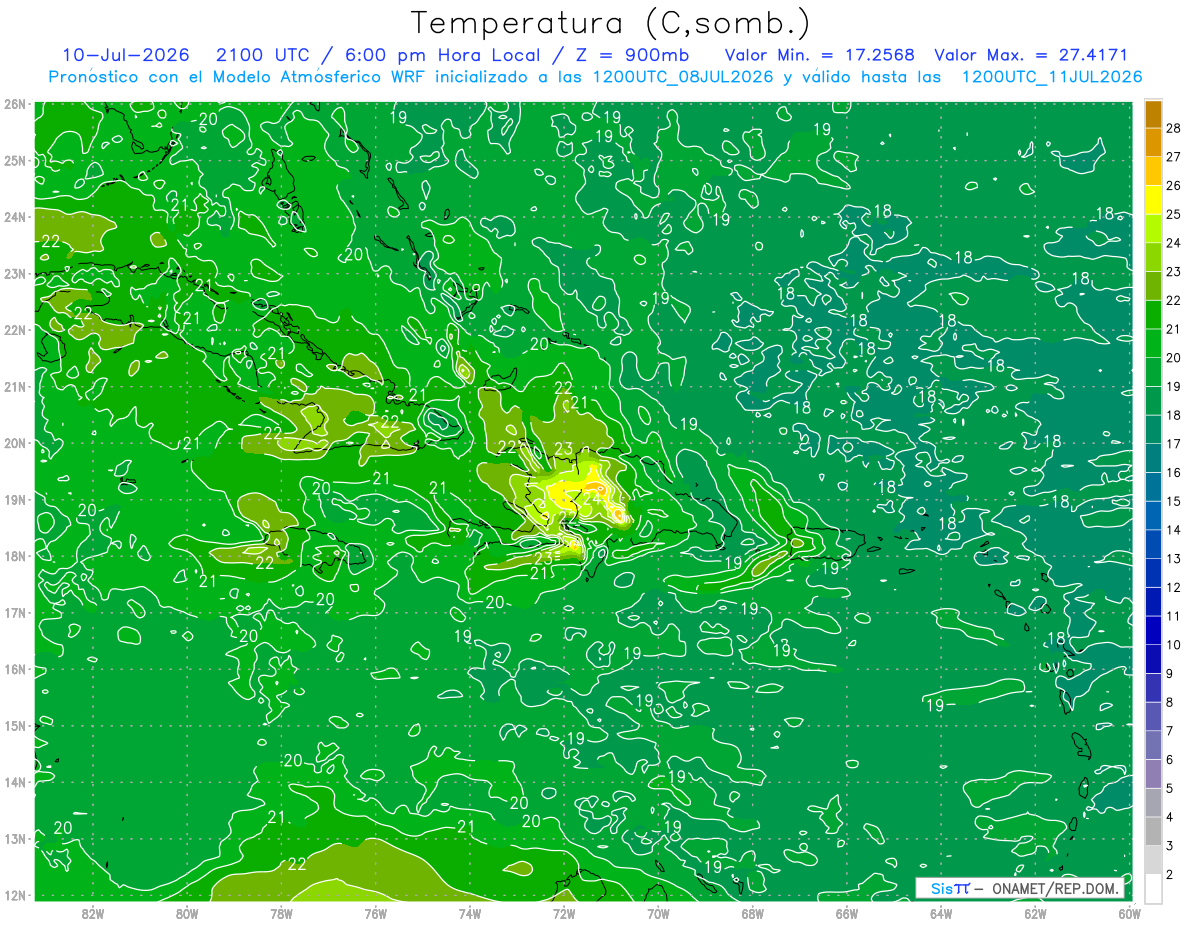Click latitude axis label 16N

tap(14, 669)
